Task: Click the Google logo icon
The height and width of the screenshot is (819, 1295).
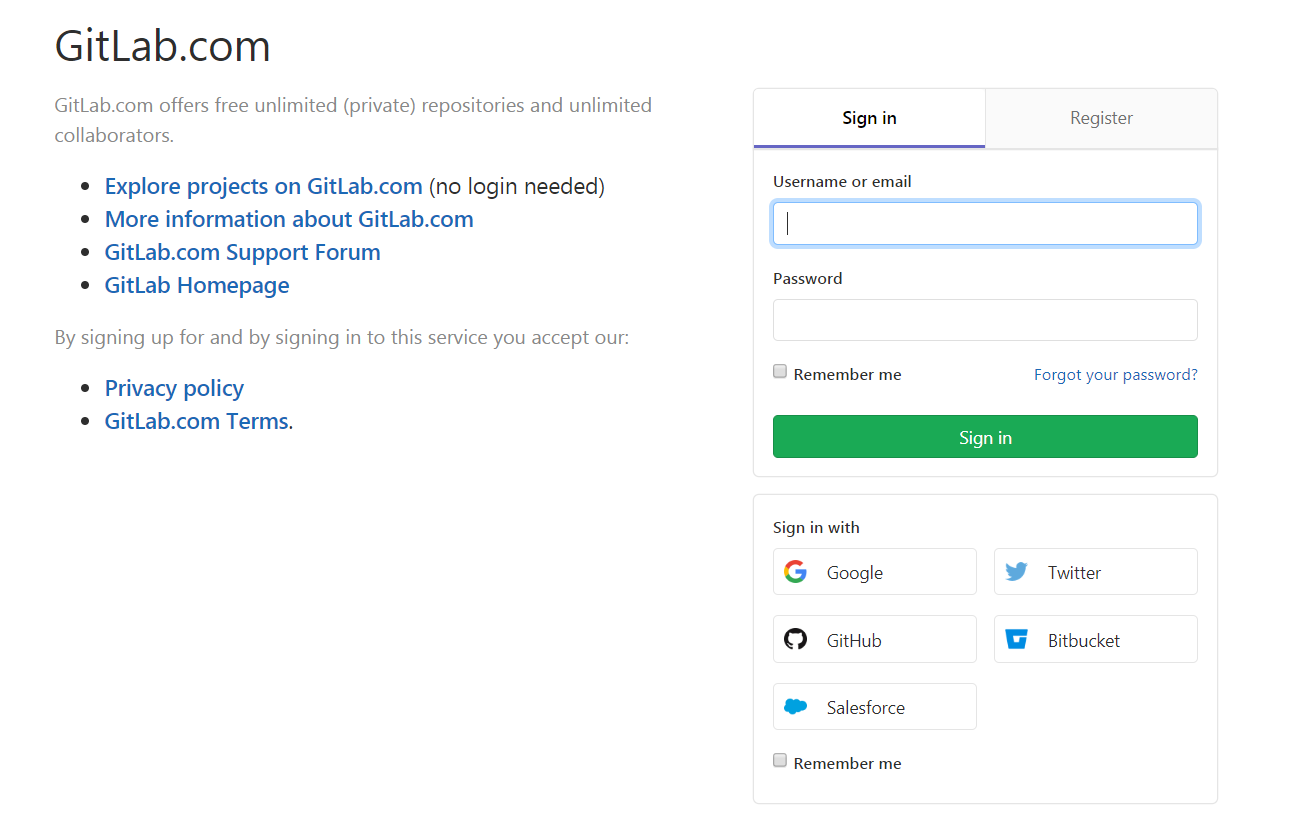Action: click(x=795, y=572)
